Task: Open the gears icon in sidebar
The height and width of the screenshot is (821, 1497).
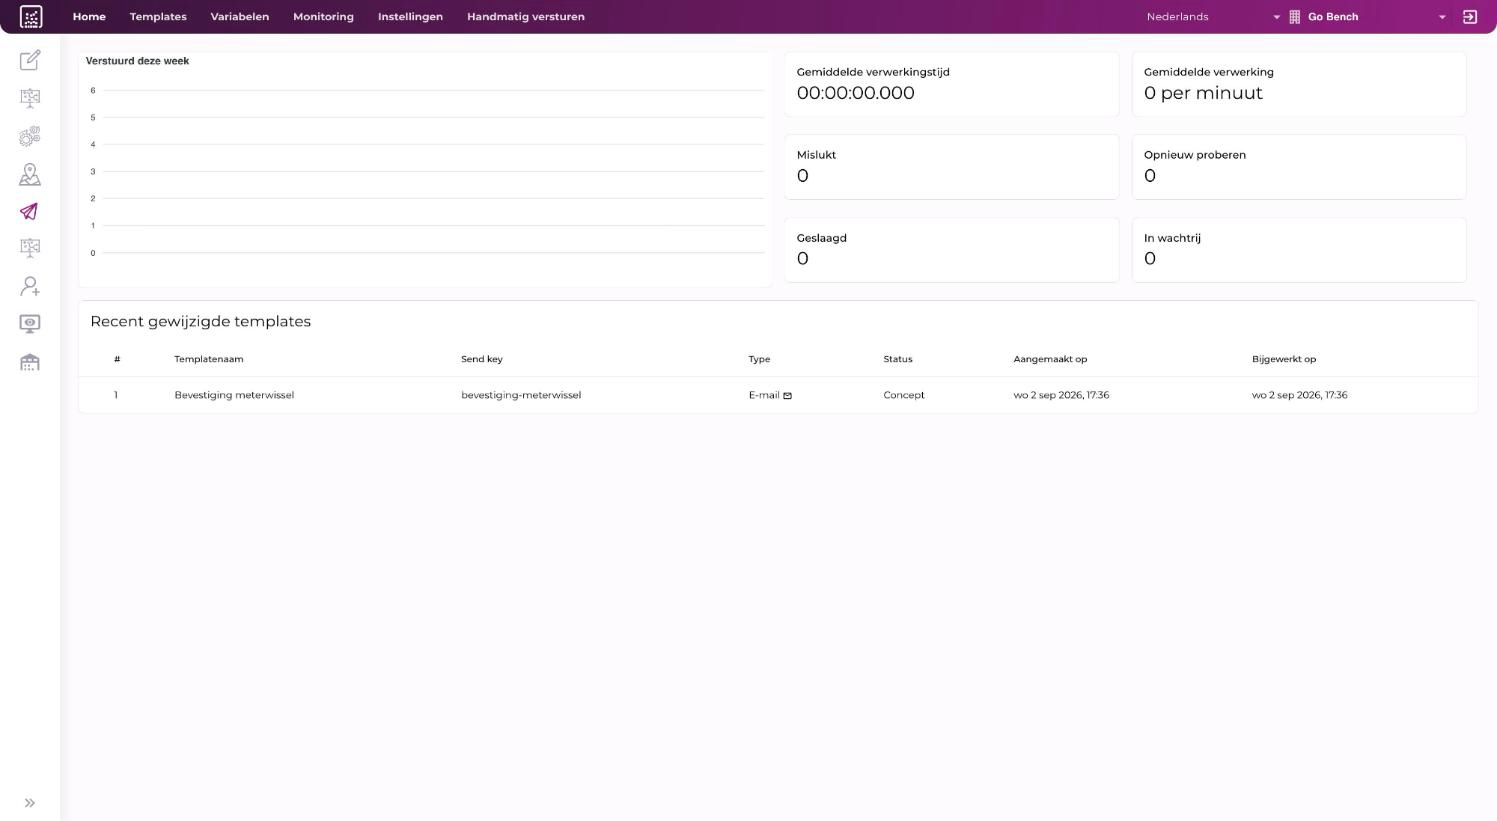Action: coord(30,136)
